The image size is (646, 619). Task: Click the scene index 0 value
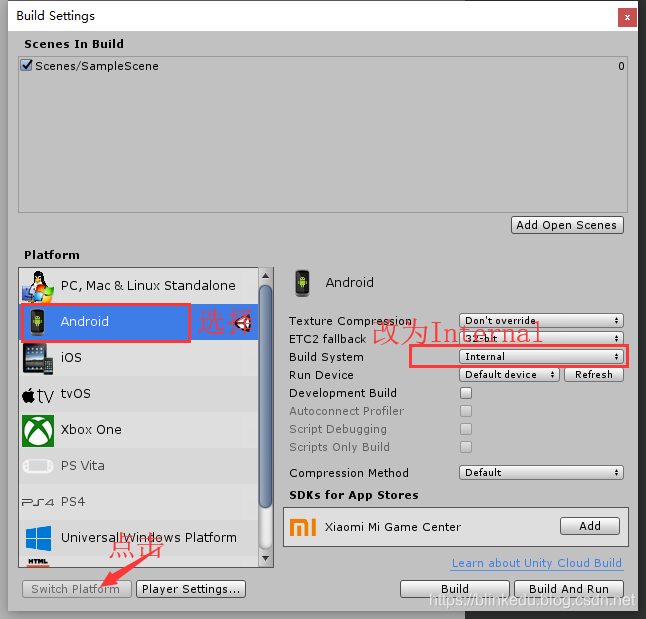621,66
